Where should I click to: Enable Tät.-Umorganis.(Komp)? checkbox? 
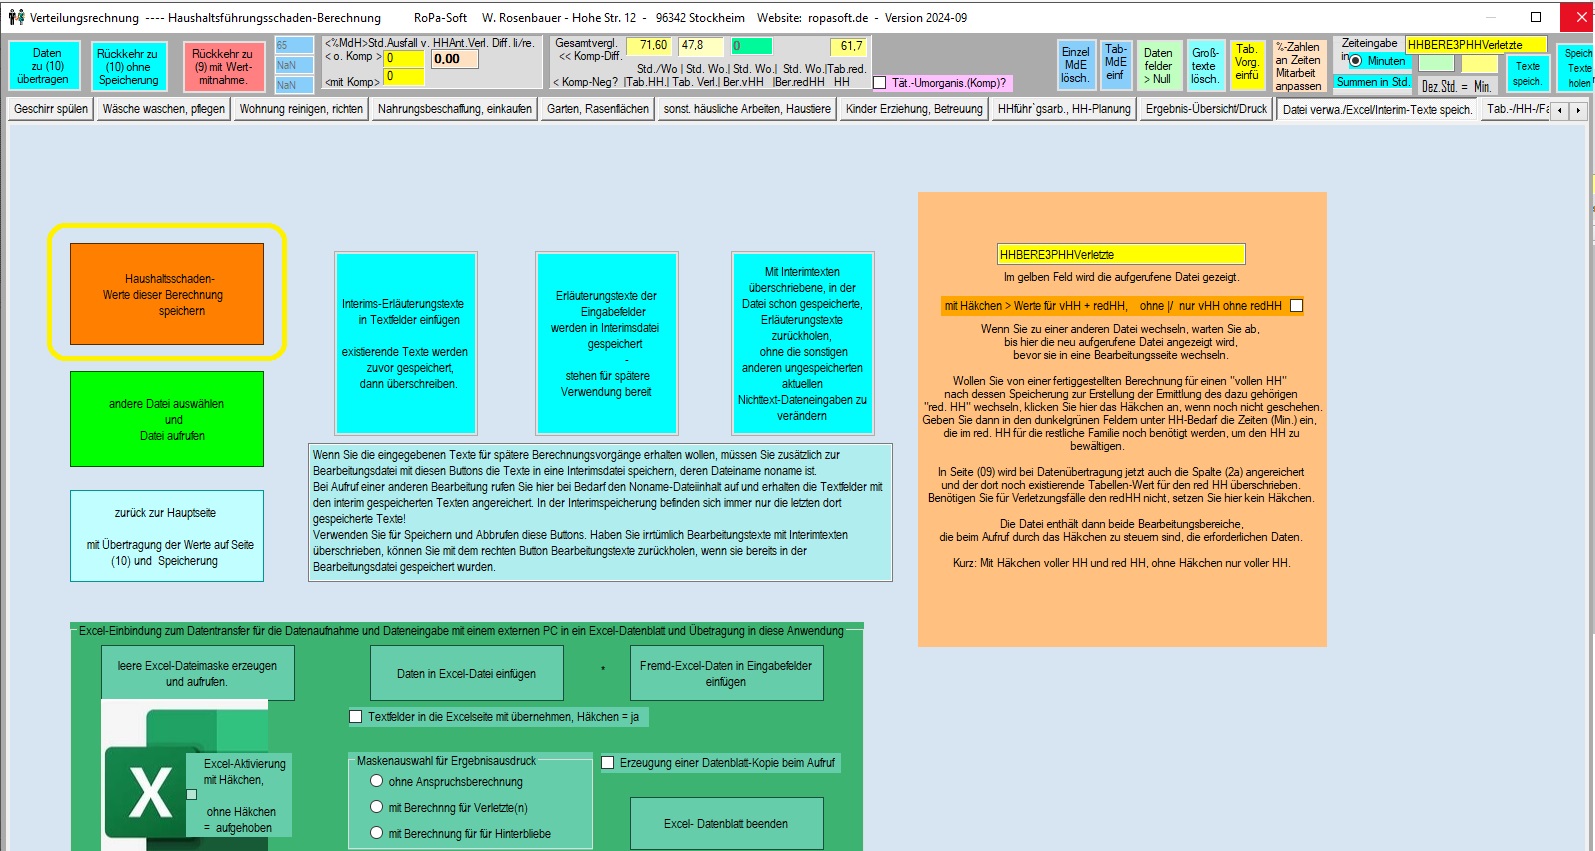coord(880,83)
